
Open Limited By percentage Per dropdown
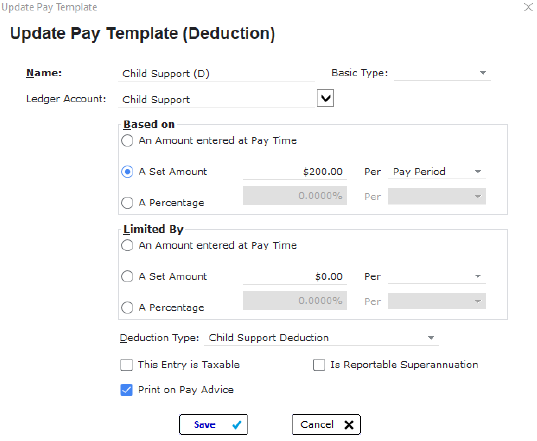(437, 301)
